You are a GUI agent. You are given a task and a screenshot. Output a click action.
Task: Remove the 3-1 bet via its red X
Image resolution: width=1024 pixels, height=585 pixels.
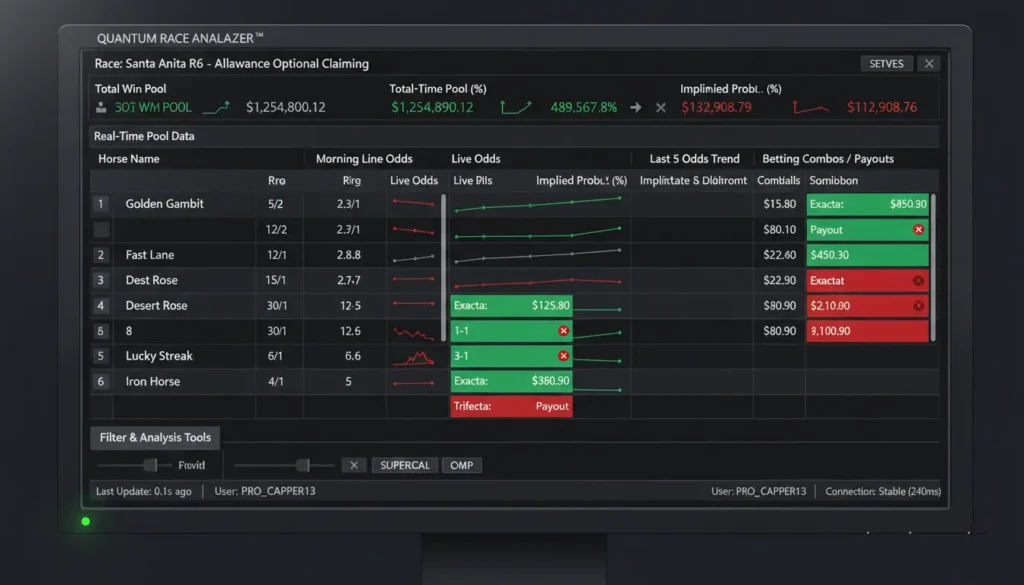563,356
